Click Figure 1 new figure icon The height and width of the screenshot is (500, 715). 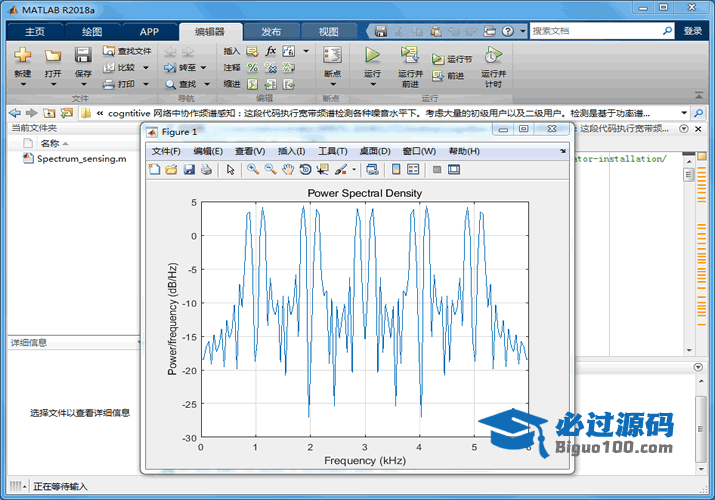(x=154, y=170)
